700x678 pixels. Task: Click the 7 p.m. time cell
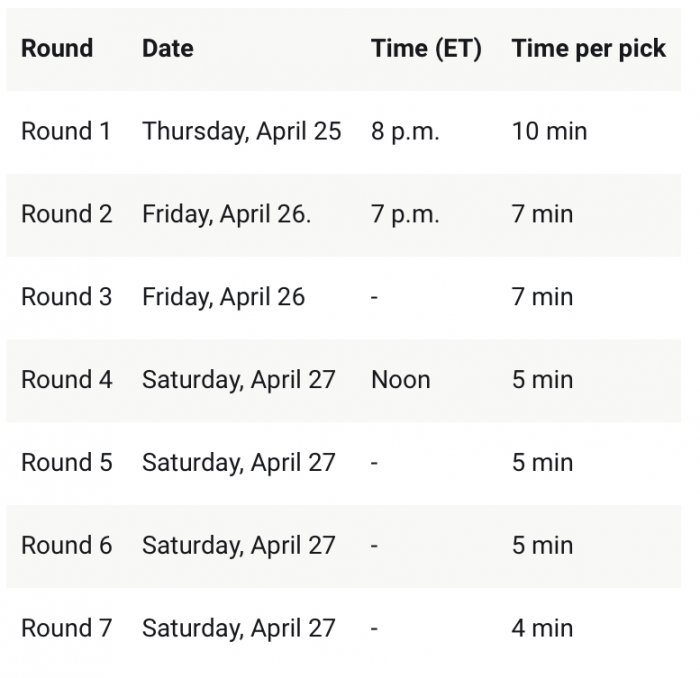pyautogui.click(x=405, y=215)
